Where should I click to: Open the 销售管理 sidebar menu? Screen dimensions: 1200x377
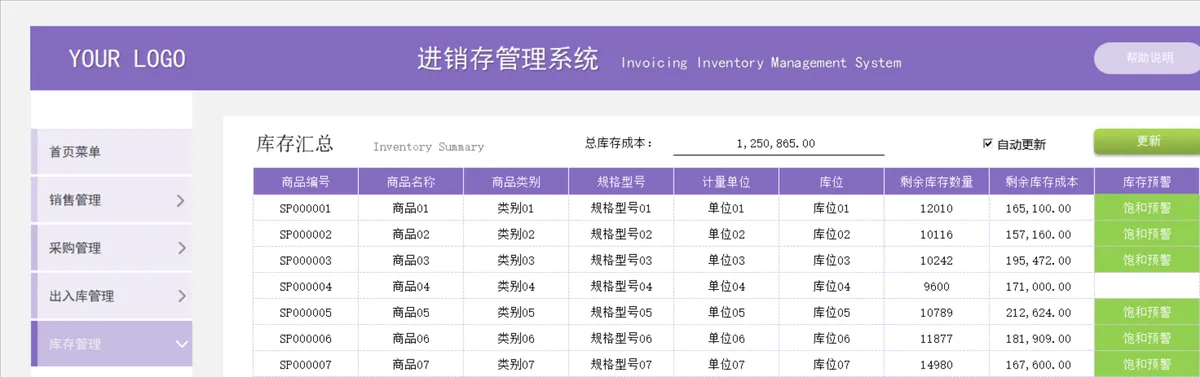click(x=112, y=200)
